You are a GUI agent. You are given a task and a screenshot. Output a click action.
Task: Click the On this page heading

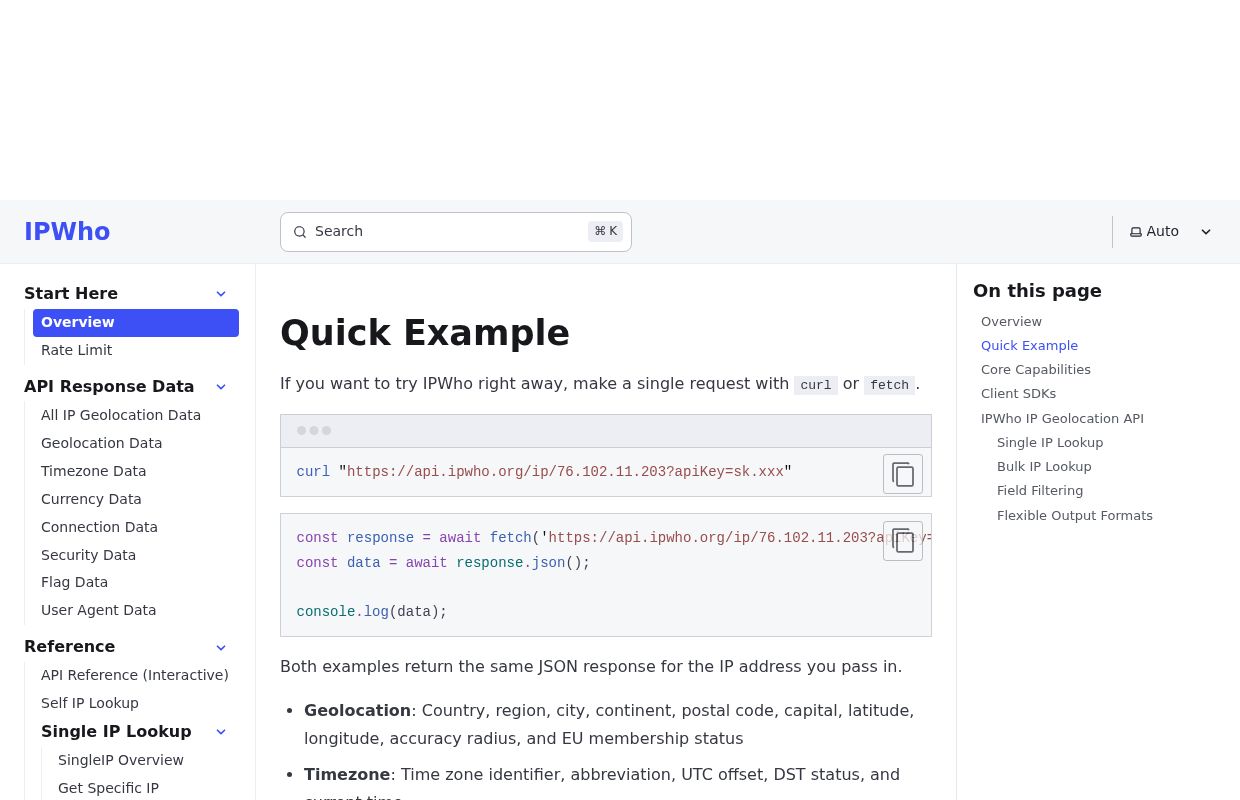pos(1037,291)
